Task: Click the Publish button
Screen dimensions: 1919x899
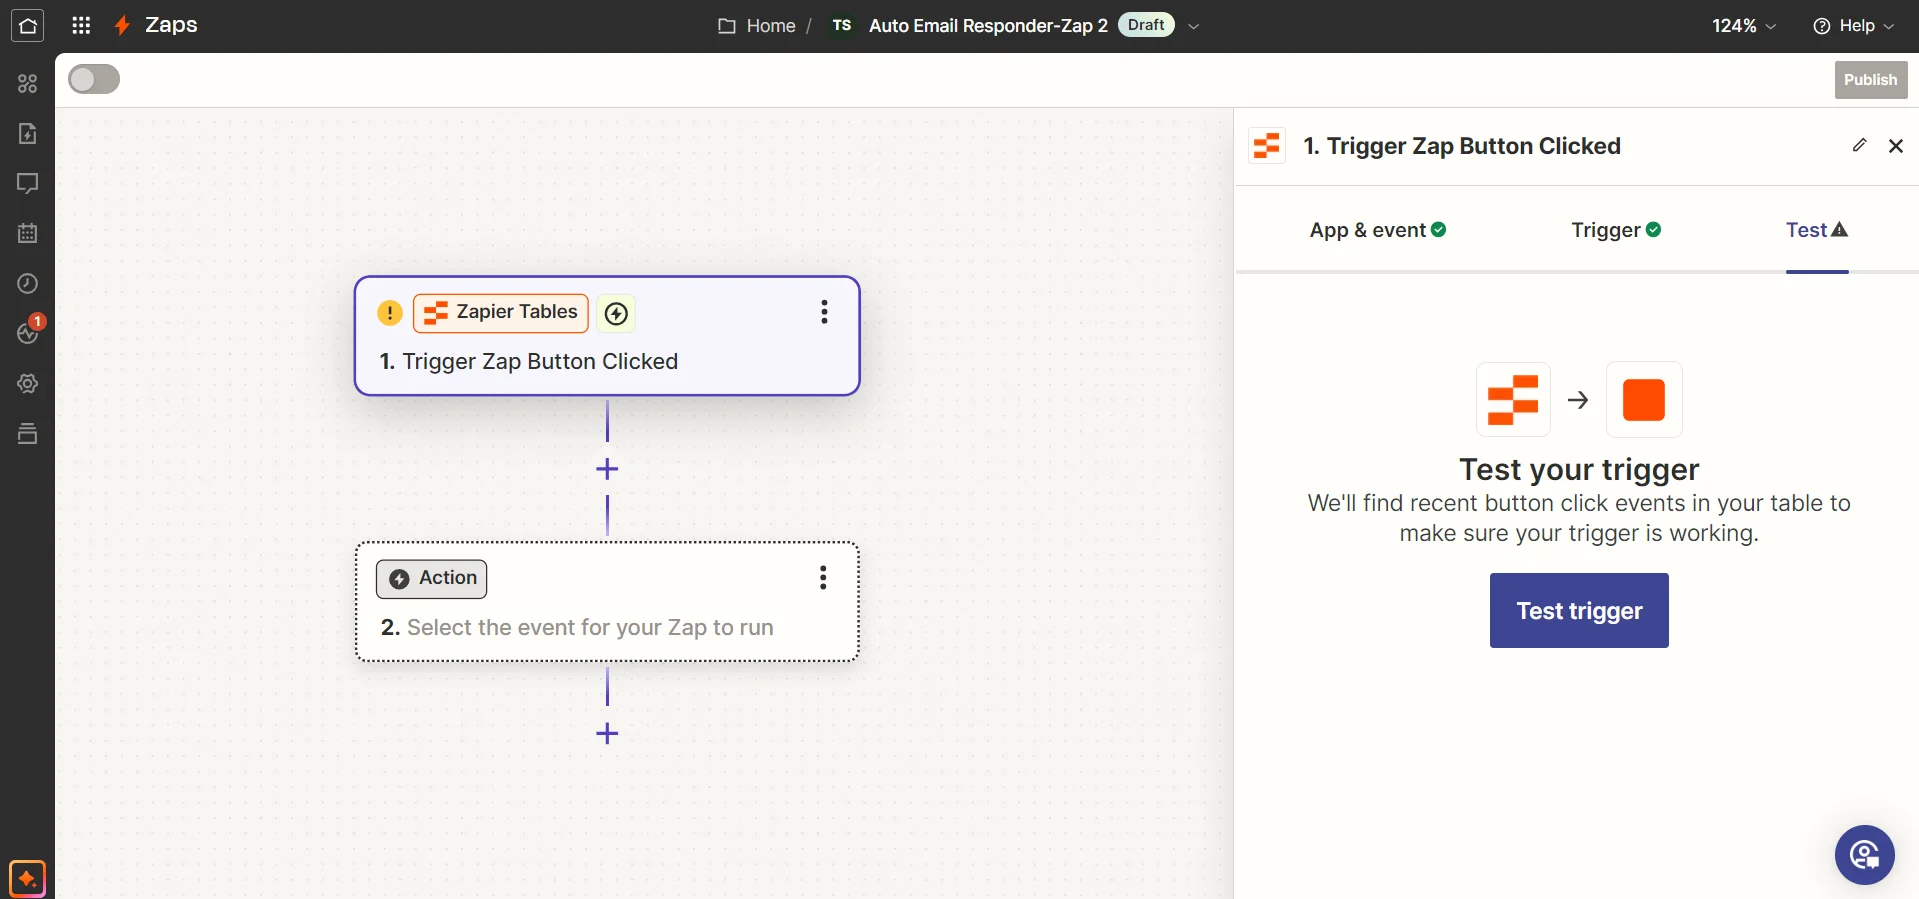Action: tap(1870, 80)
